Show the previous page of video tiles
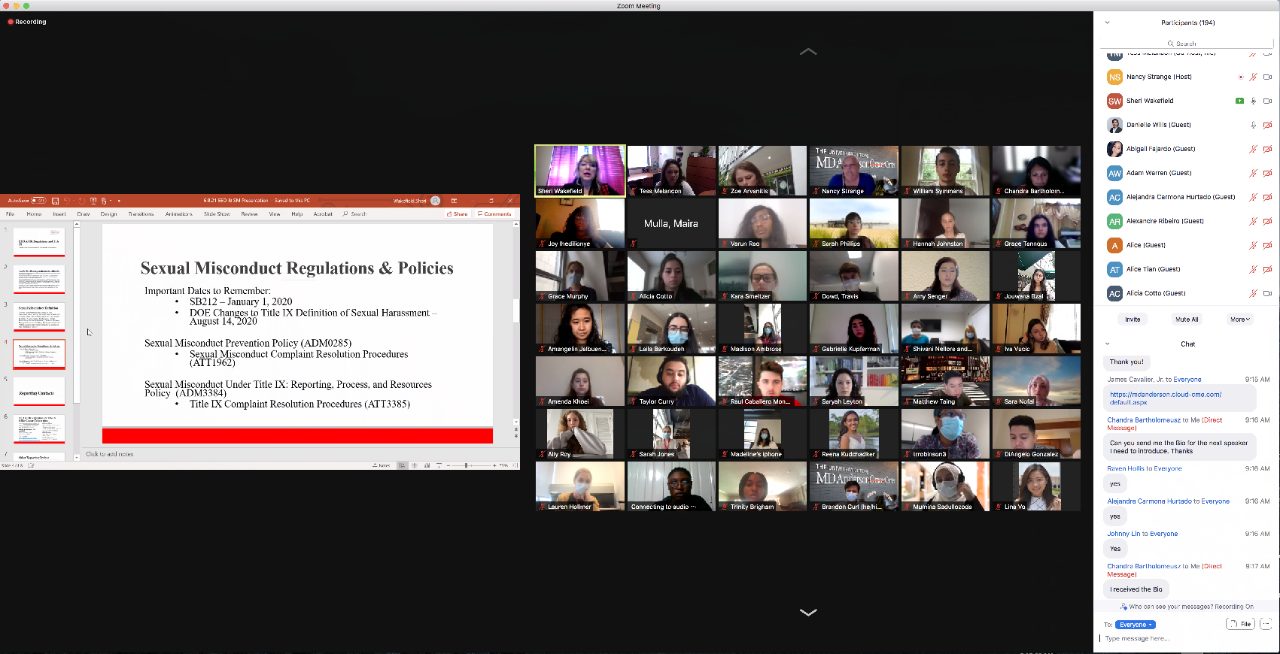This screenshot has width=1280, height=654. [808, 51]
